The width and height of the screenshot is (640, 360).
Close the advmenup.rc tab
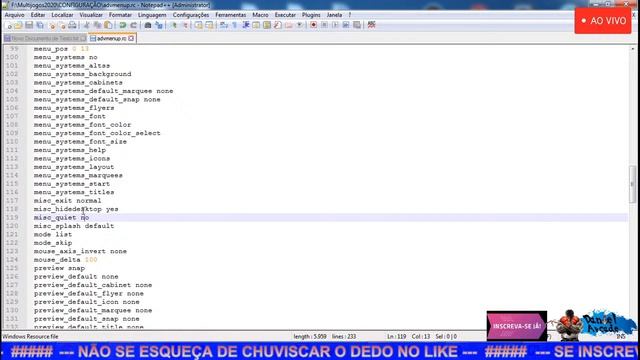click(131, 38)
